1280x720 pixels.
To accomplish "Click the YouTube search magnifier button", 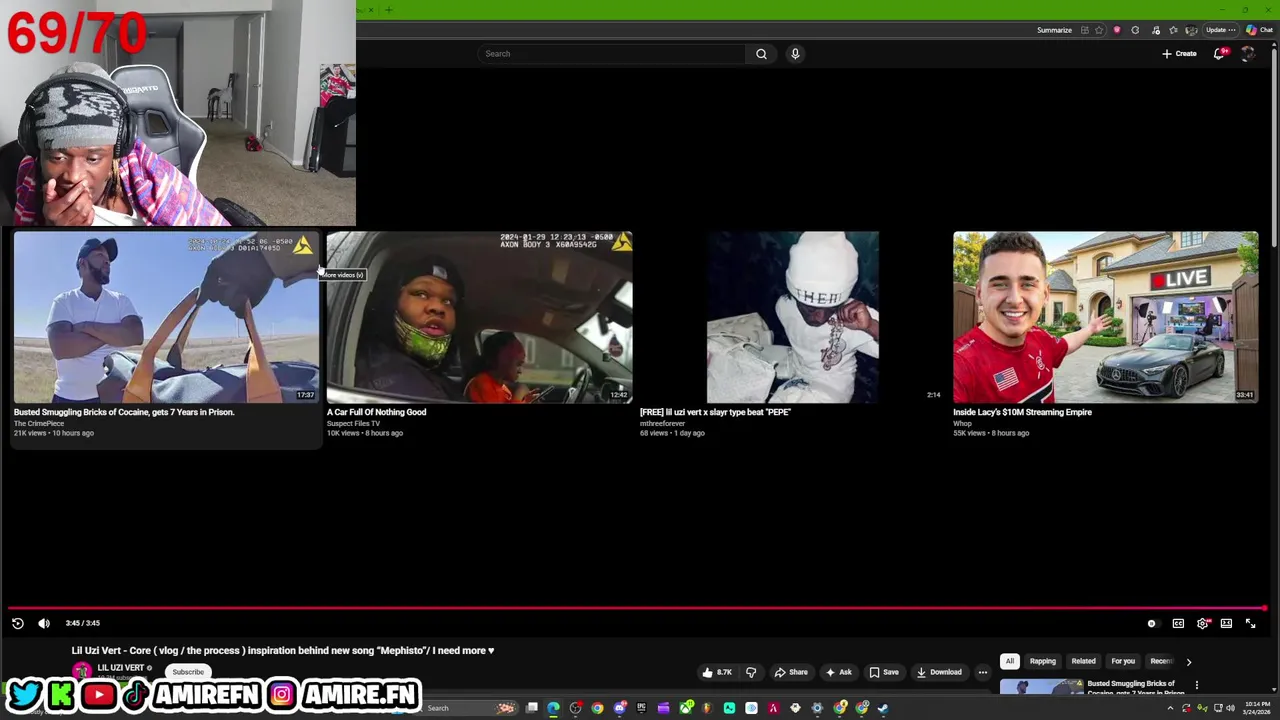I will (761, 54).
